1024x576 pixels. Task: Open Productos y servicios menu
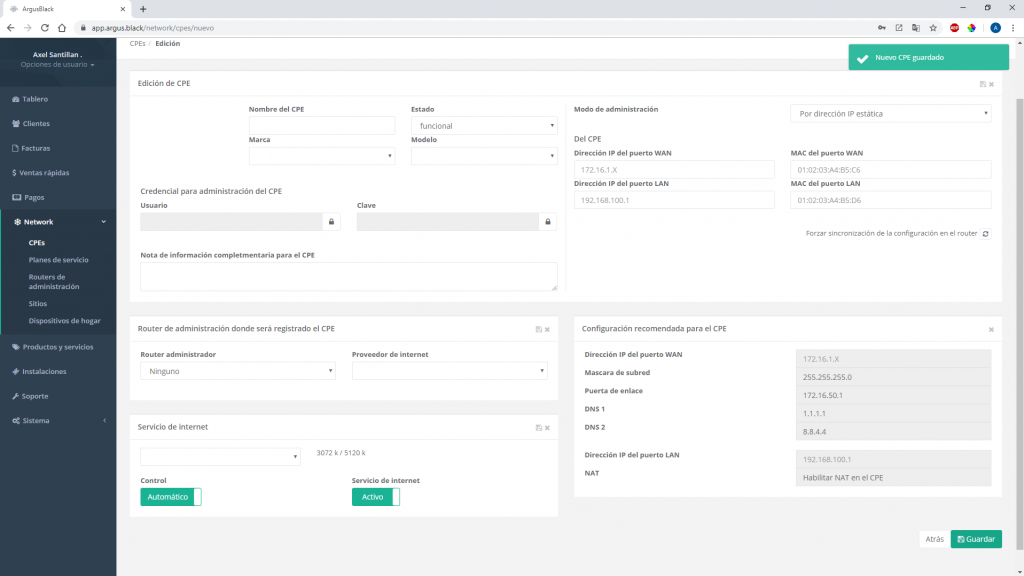52,347
